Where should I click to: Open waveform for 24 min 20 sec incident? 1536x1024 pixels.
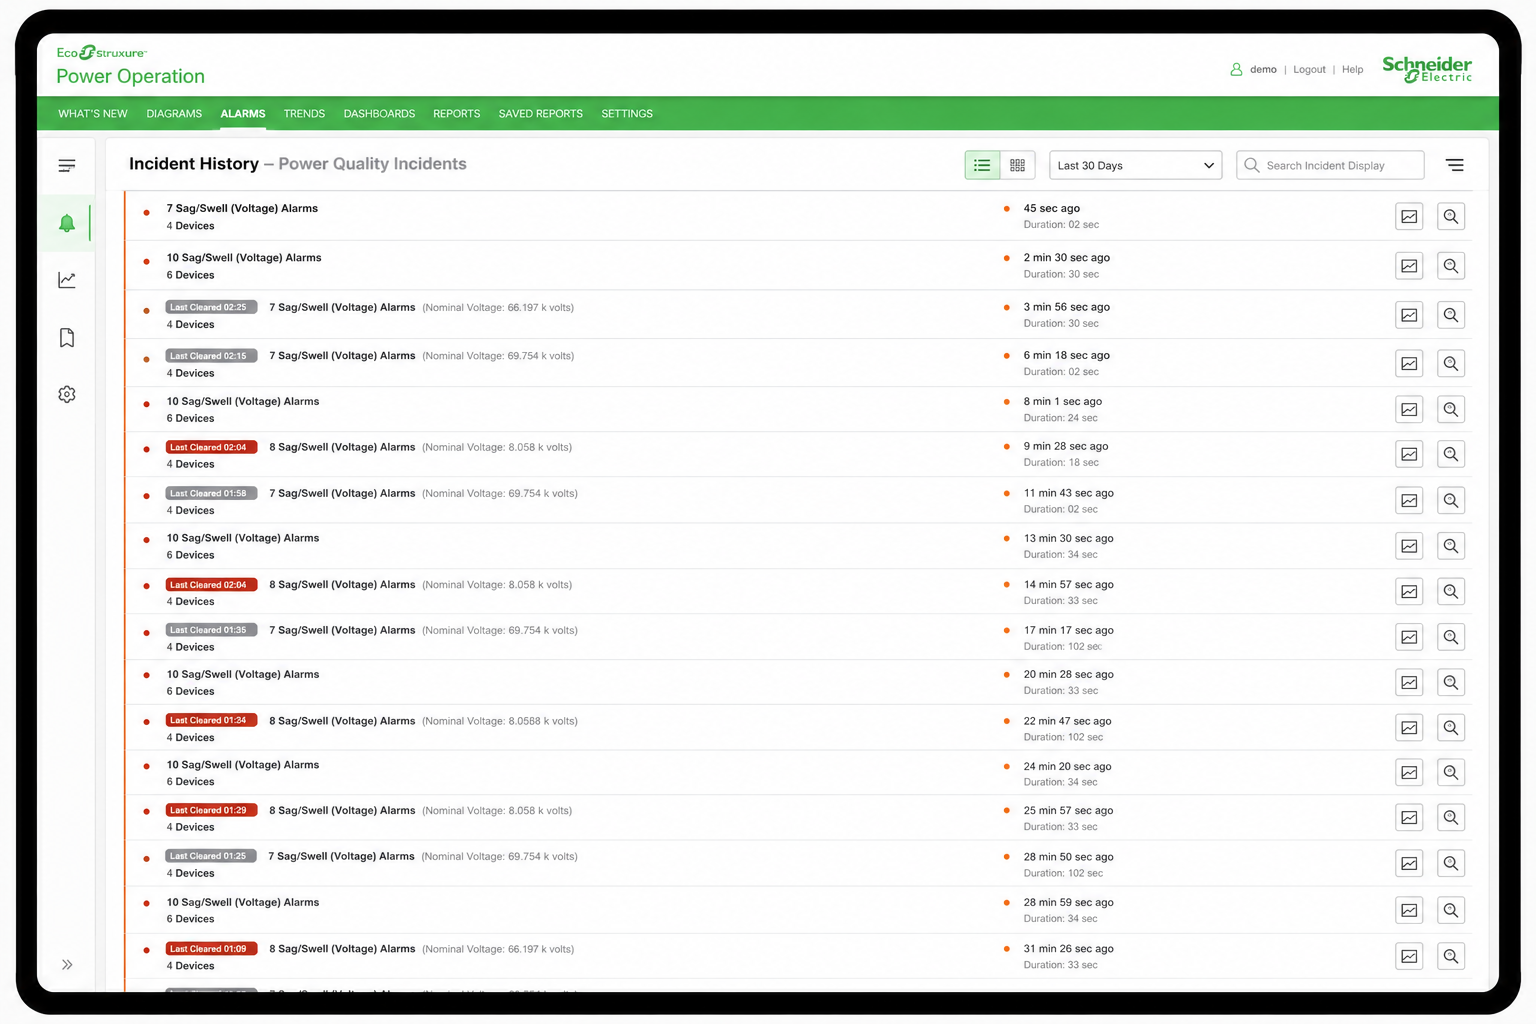pos(1409,772)
